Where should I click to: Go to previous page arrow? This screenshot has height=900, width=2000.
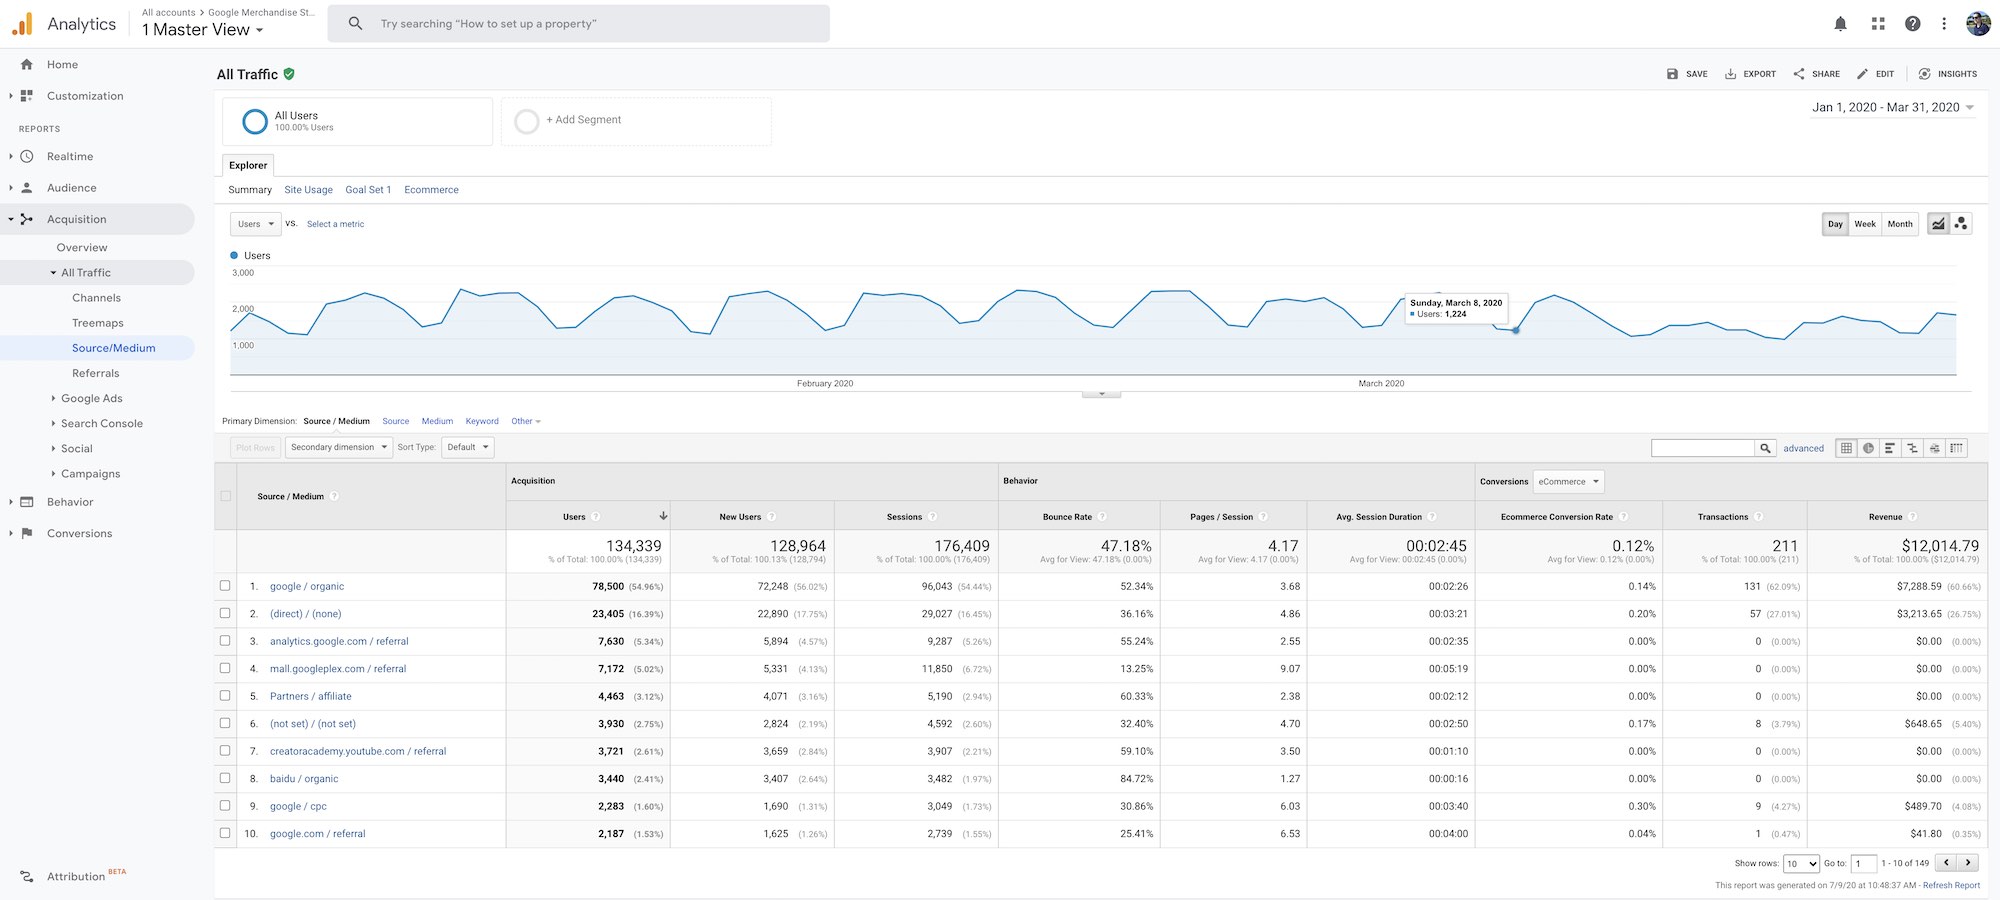(1946, 862)
